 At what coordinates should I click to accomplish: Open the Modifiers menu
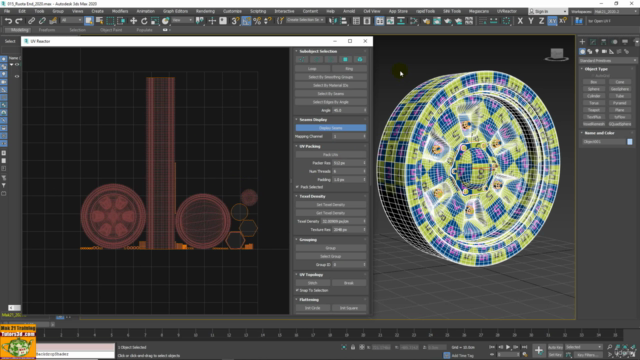pos(120,11)
